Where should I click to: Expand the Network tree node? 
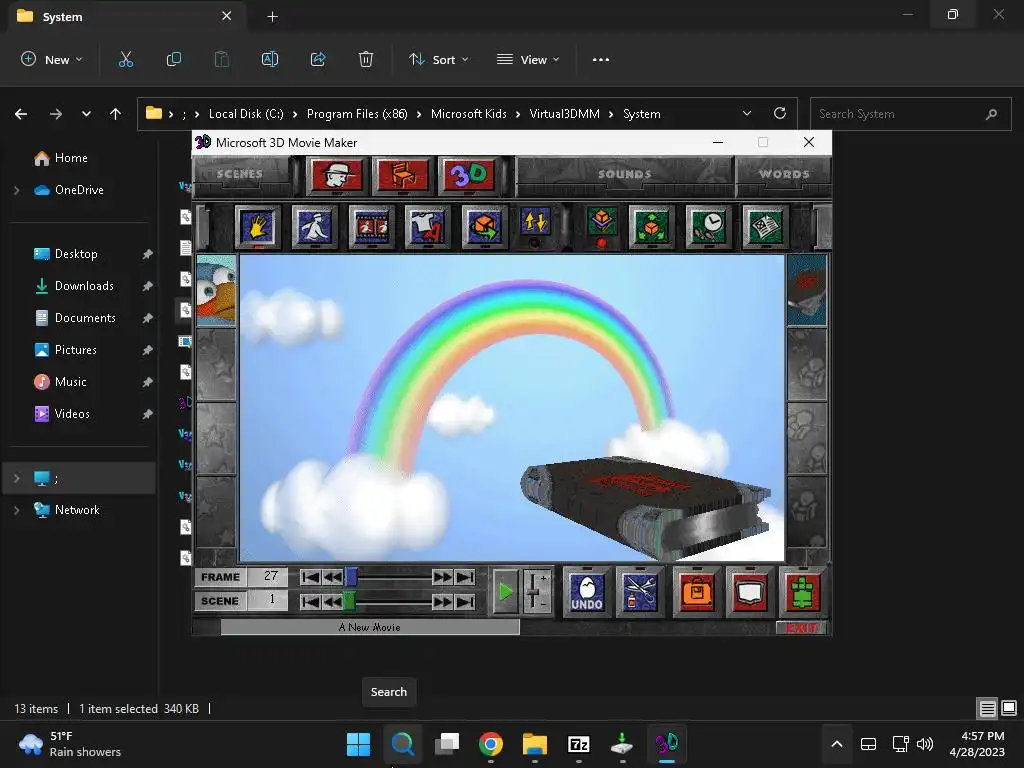[16, 510]
